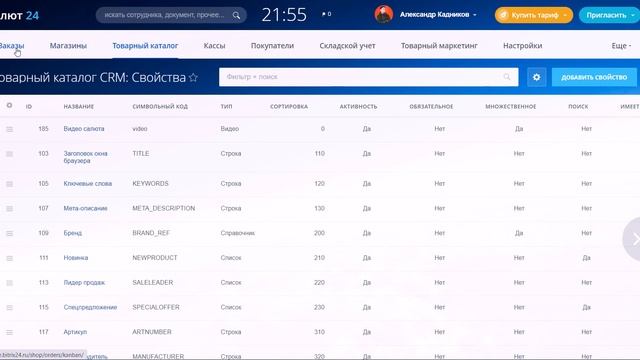
Task: Expand the Еще menu
Action: pyautogui.click(x=621, y=46)
